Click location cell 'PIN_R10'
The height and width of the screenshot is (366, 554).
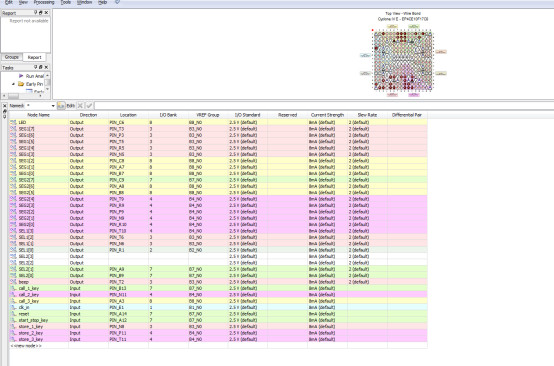[x=128, y=224]
